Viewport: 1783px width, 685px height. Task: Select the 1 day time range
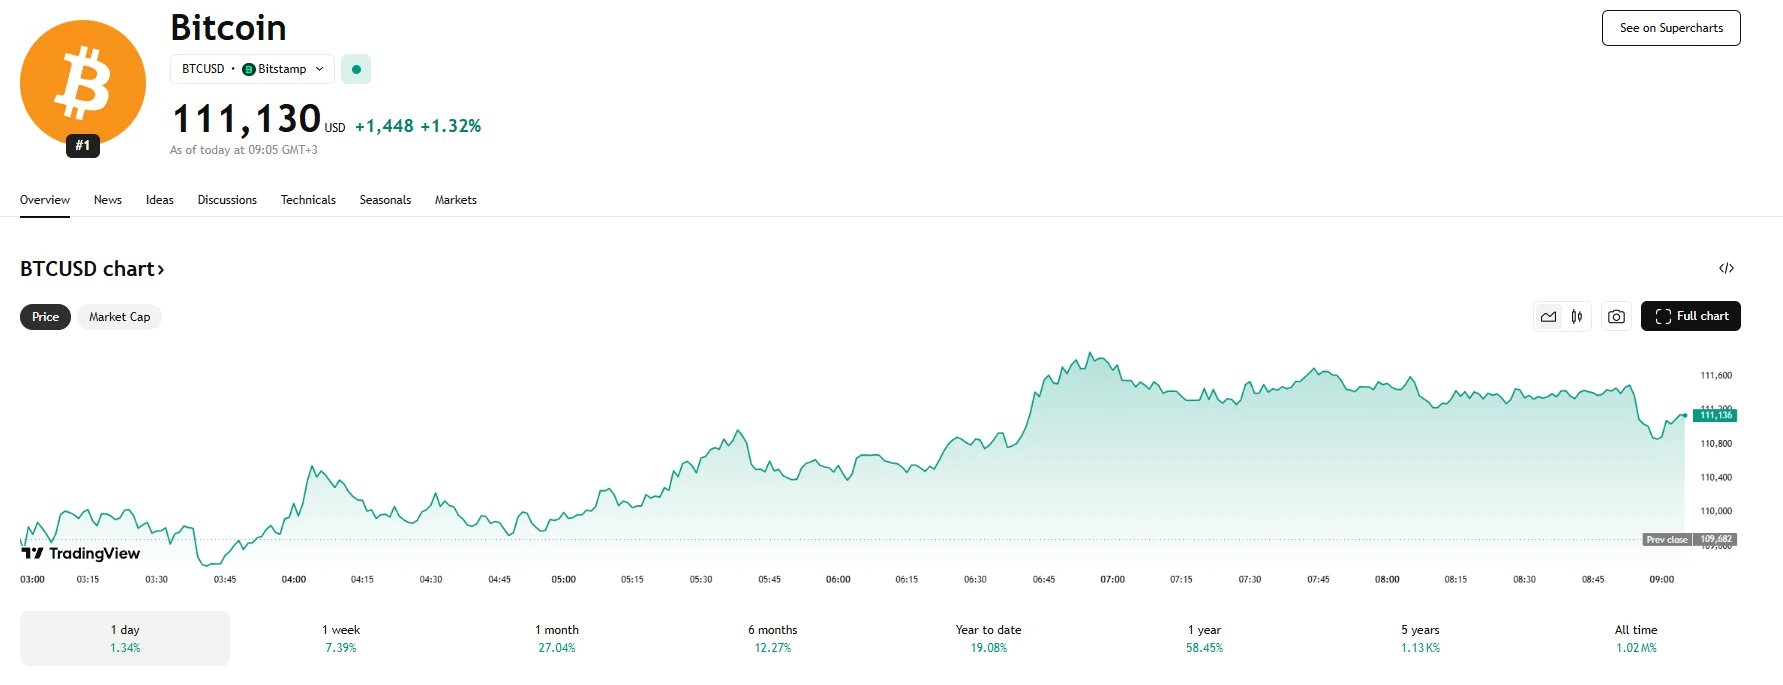pyautogui.click(x=125, y=638)
